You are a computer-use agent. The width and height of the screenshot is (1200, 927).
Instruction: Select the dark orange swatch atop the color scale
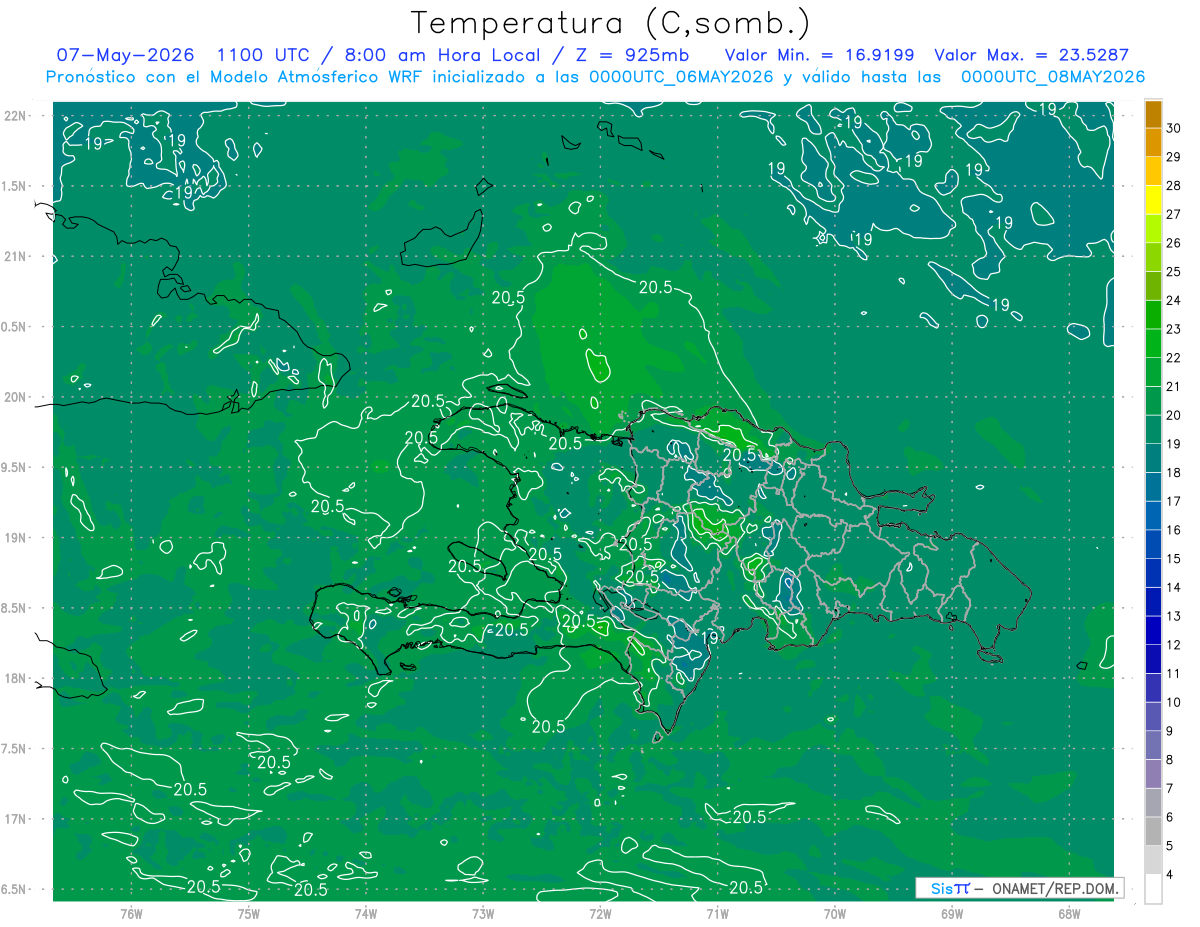1153,114
